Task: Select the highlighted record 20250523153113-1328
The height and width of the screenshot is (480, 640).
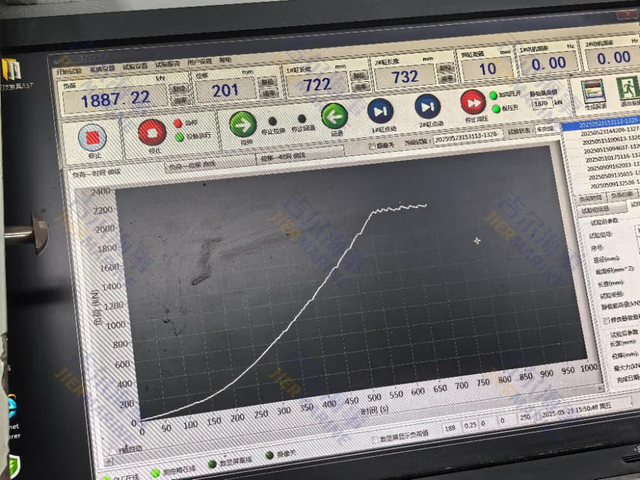Action: (x=600, y=125)
